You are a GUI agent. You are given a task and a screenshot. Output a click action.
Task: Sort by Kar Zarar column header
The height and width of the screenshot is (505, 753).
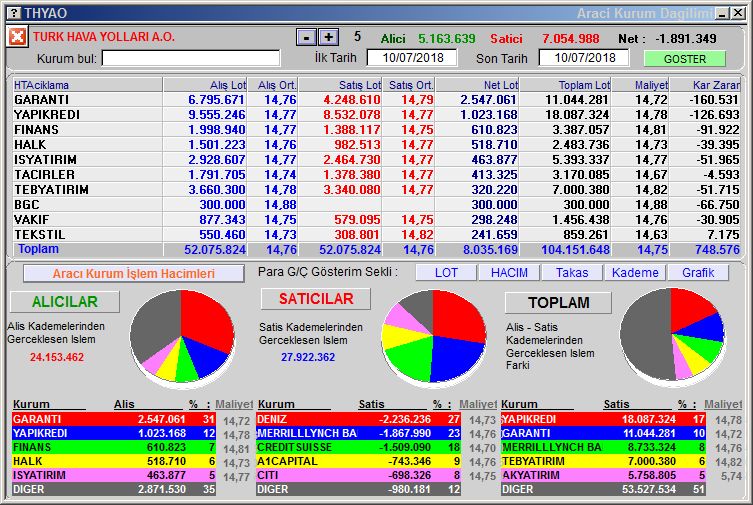click(x=705, y=85)
